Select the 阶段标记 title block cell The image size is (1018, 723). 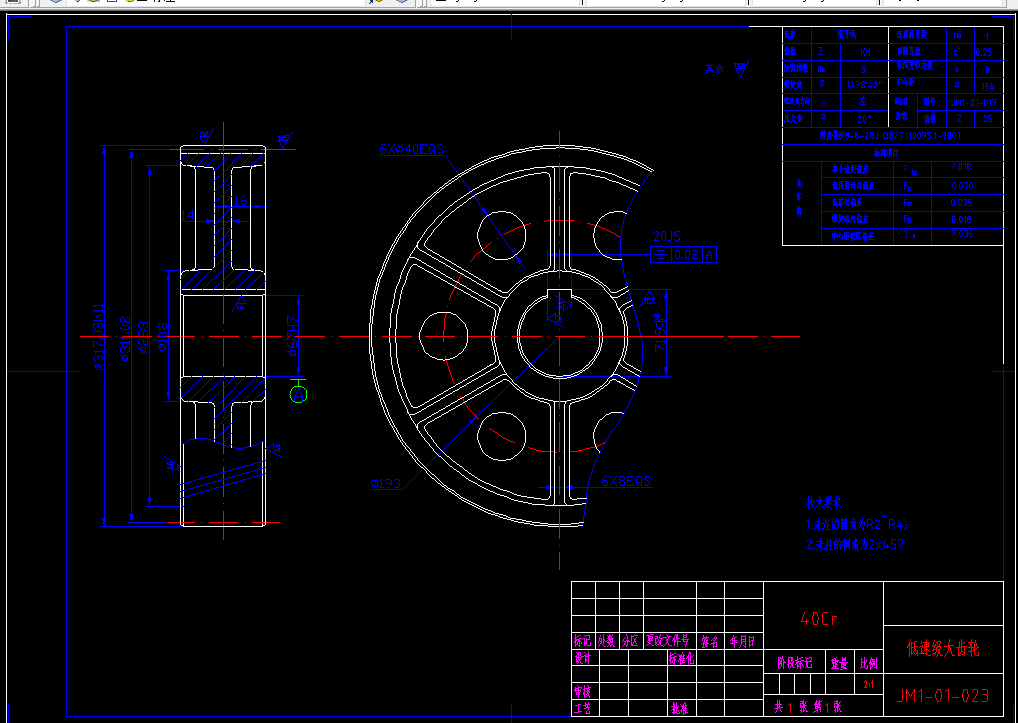[x=795, y=663]
